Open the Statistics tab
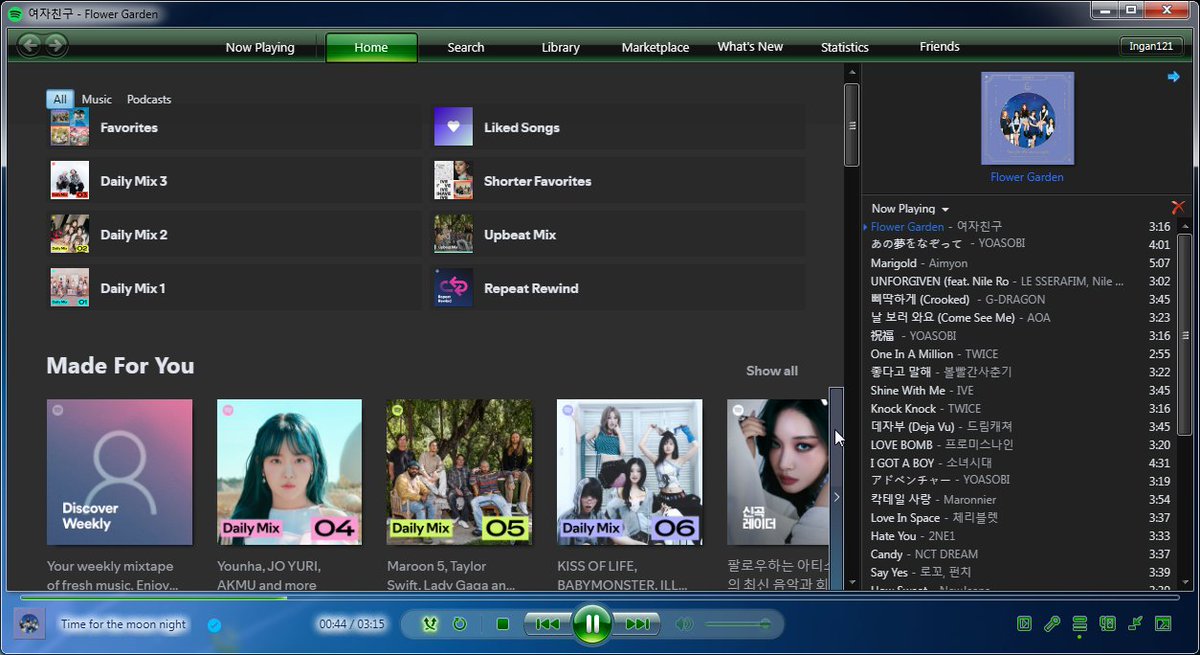This screenshot has width=1200, height=655. (845, 47)
